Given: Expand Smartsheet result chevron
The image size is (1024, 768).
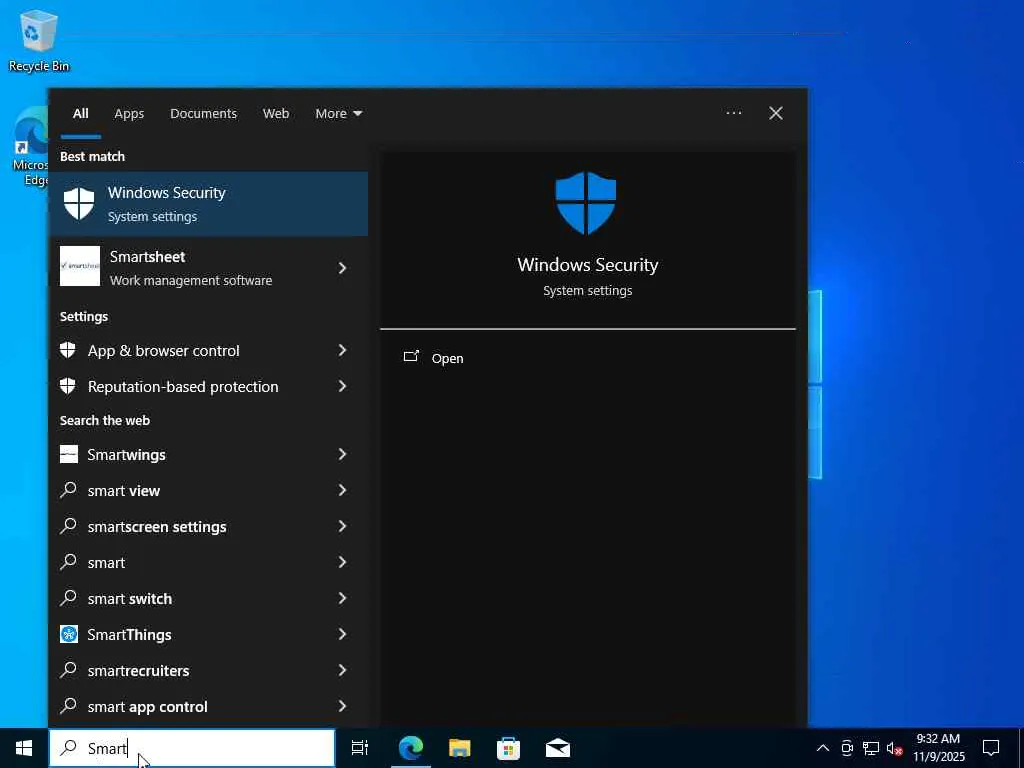Looking at the screenshot, I should [x=342, y=268].
